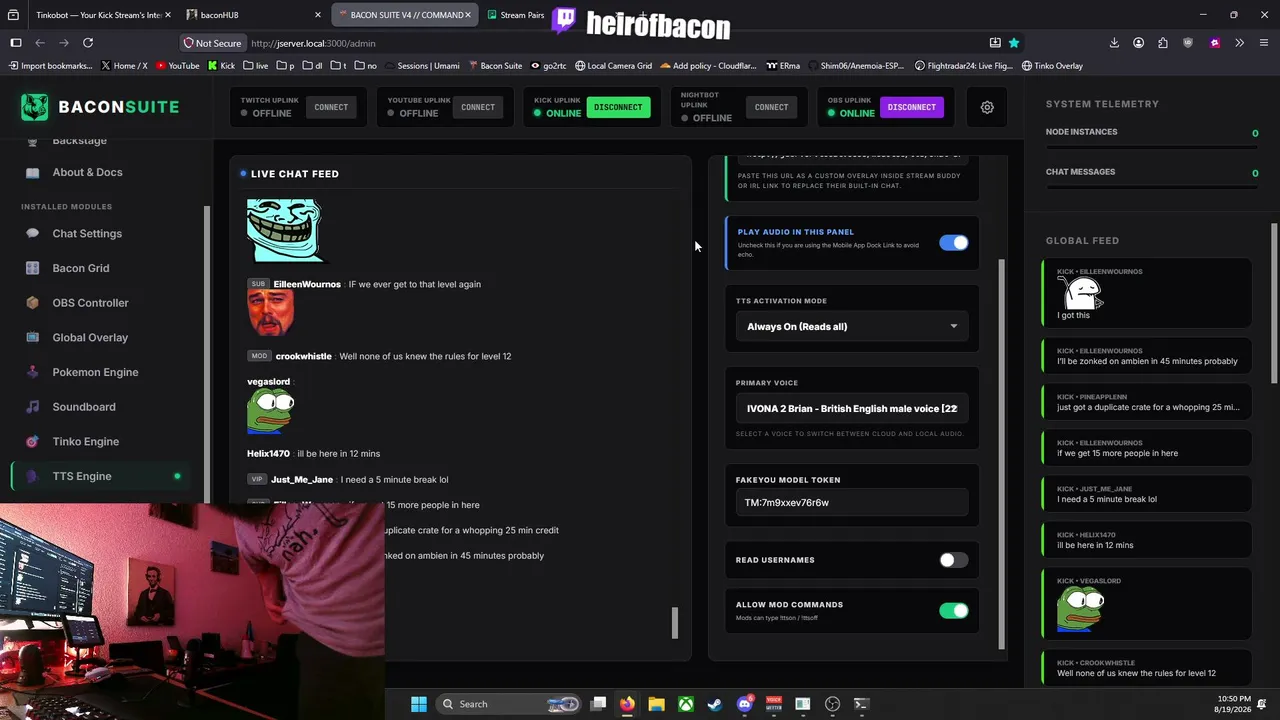Click the Bacon Grid module icon

[x=32, y=268]
